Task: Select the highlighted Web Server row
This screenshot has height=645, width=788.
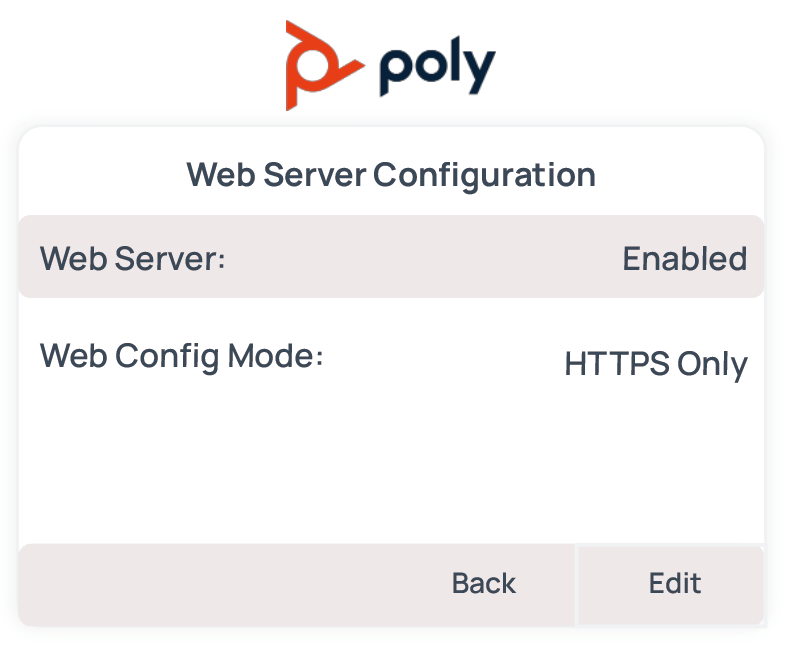Action: (x=391, y=258)
